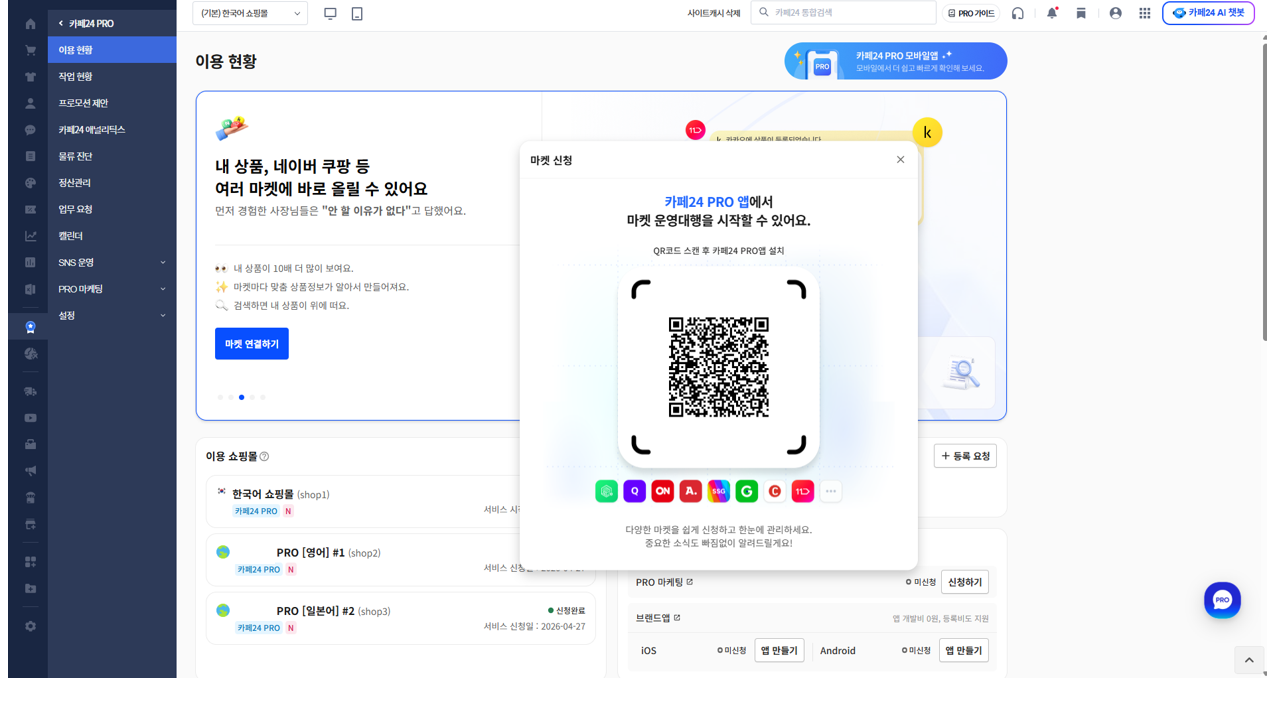Open the speech bubble board icon in left rail
The height and width of the screenshot is (702, 1280).
[x=30, y=130]
